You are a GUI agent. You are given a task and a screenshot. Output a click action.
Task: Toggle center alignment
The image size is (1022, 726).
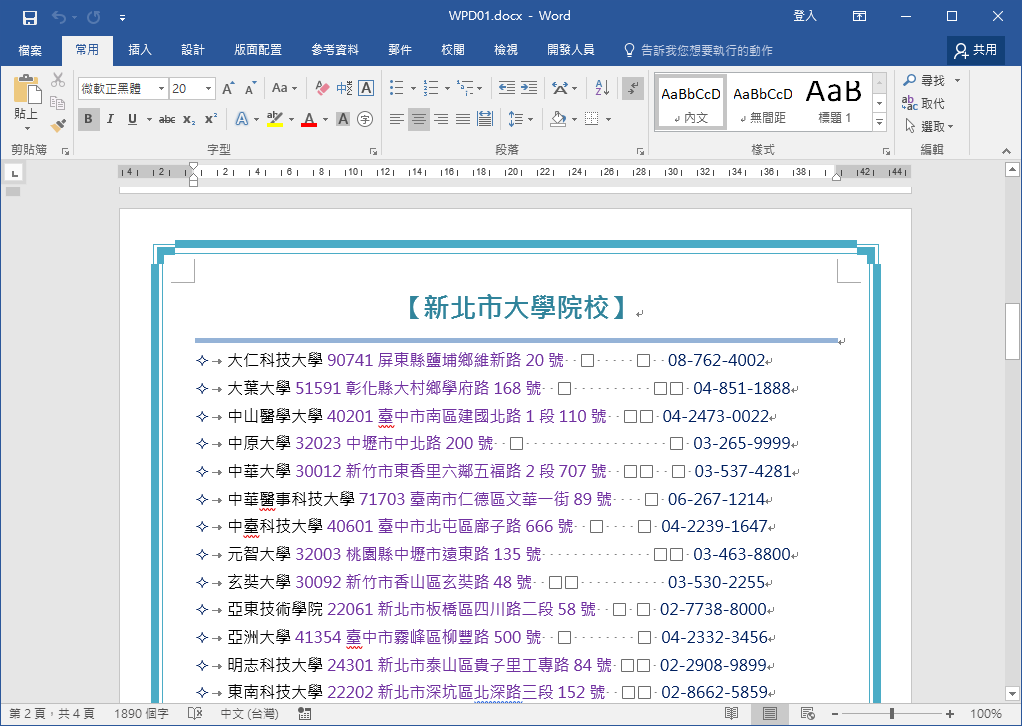pos(418,119)
